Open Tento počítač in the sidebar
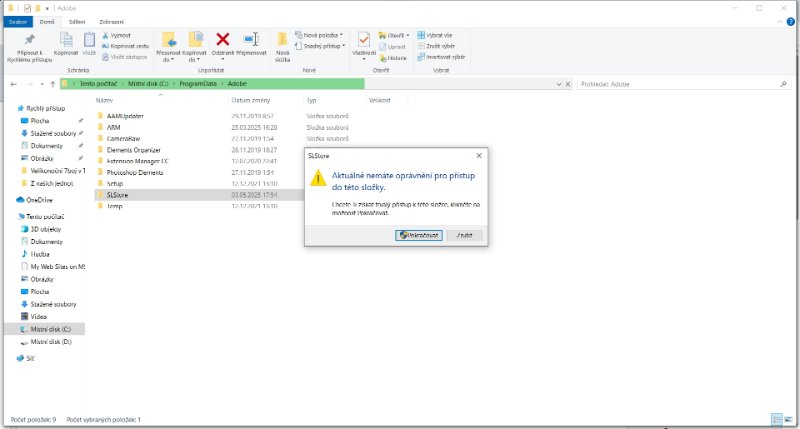 click(45, 216)
